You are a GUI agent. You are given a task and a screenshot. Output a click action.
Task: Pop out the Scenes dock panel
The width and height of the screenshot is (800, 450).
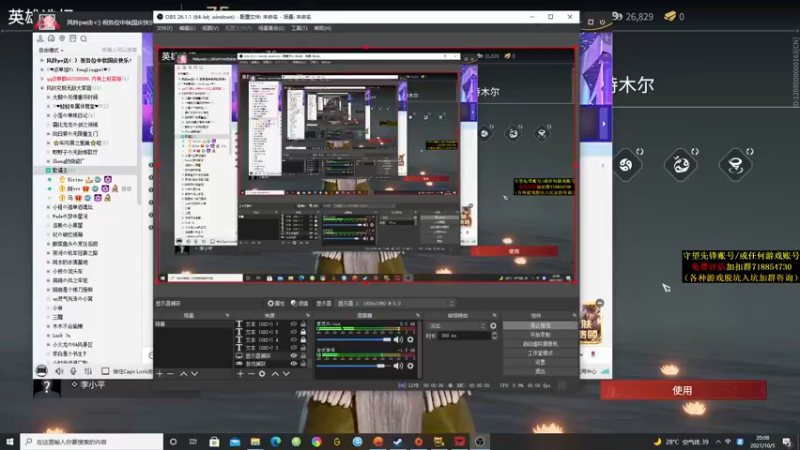[x=227, y=315]
